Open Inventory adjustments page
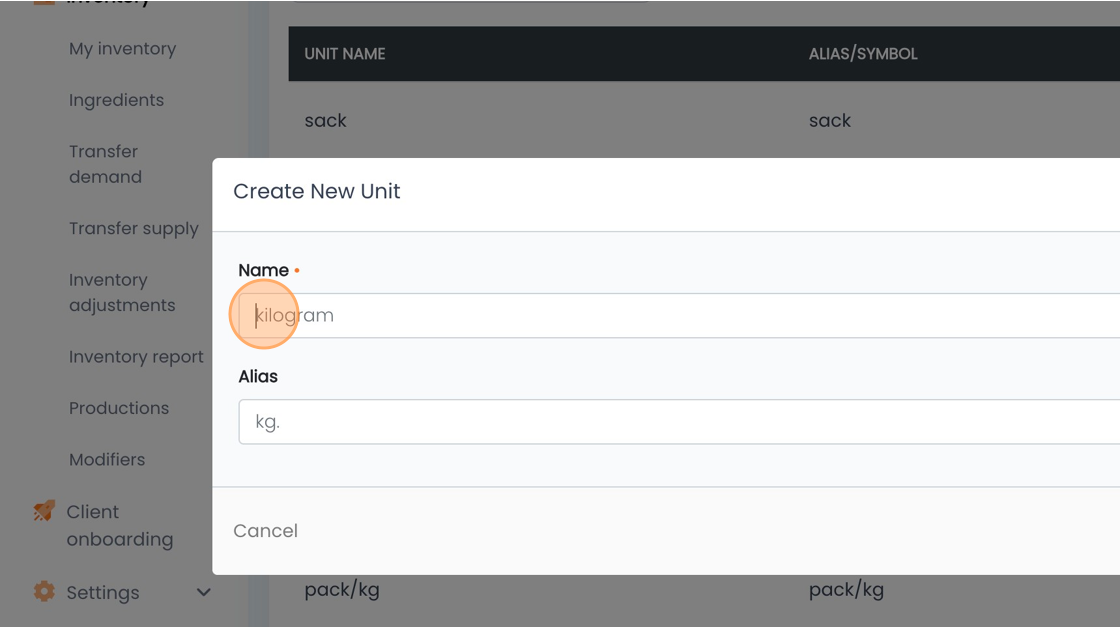1120x628 pixels. (x=122, y=292)
